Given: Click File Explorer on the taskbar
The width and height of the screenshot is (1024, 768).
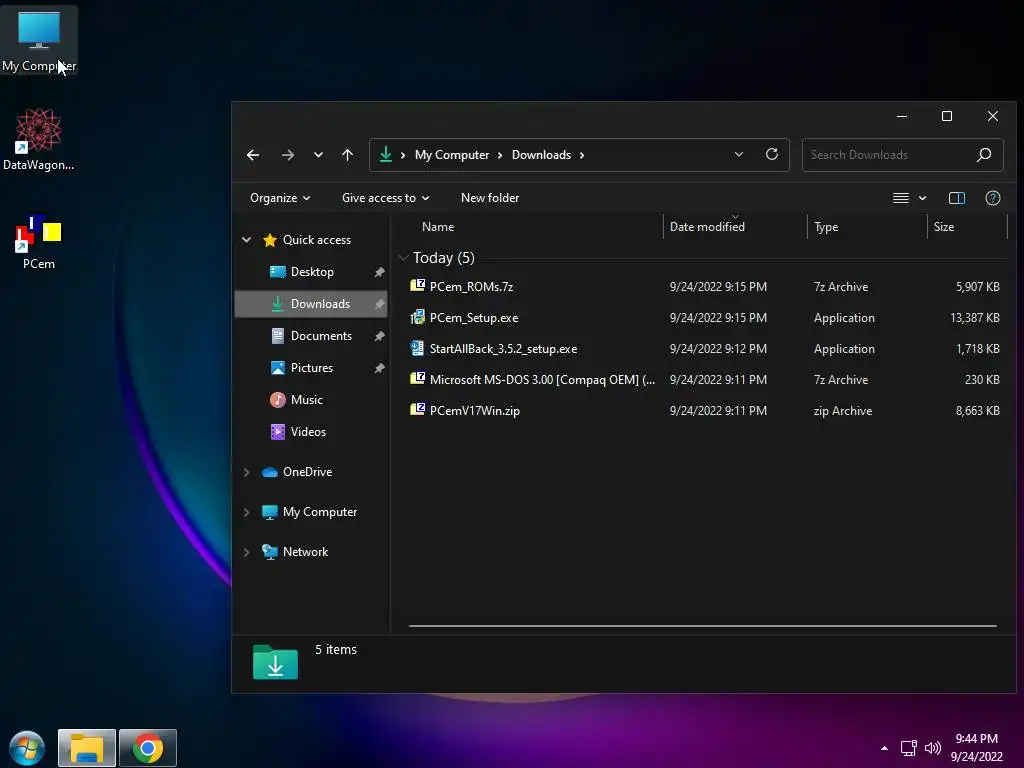Looking at the screenshot, I should (87, 748).
